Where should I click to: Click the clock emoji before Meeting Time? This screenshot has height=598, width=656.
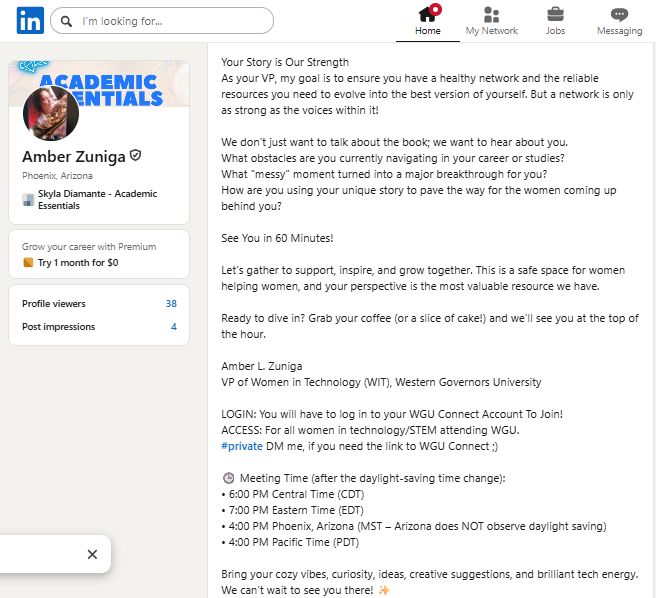click(x=228, y=478)
